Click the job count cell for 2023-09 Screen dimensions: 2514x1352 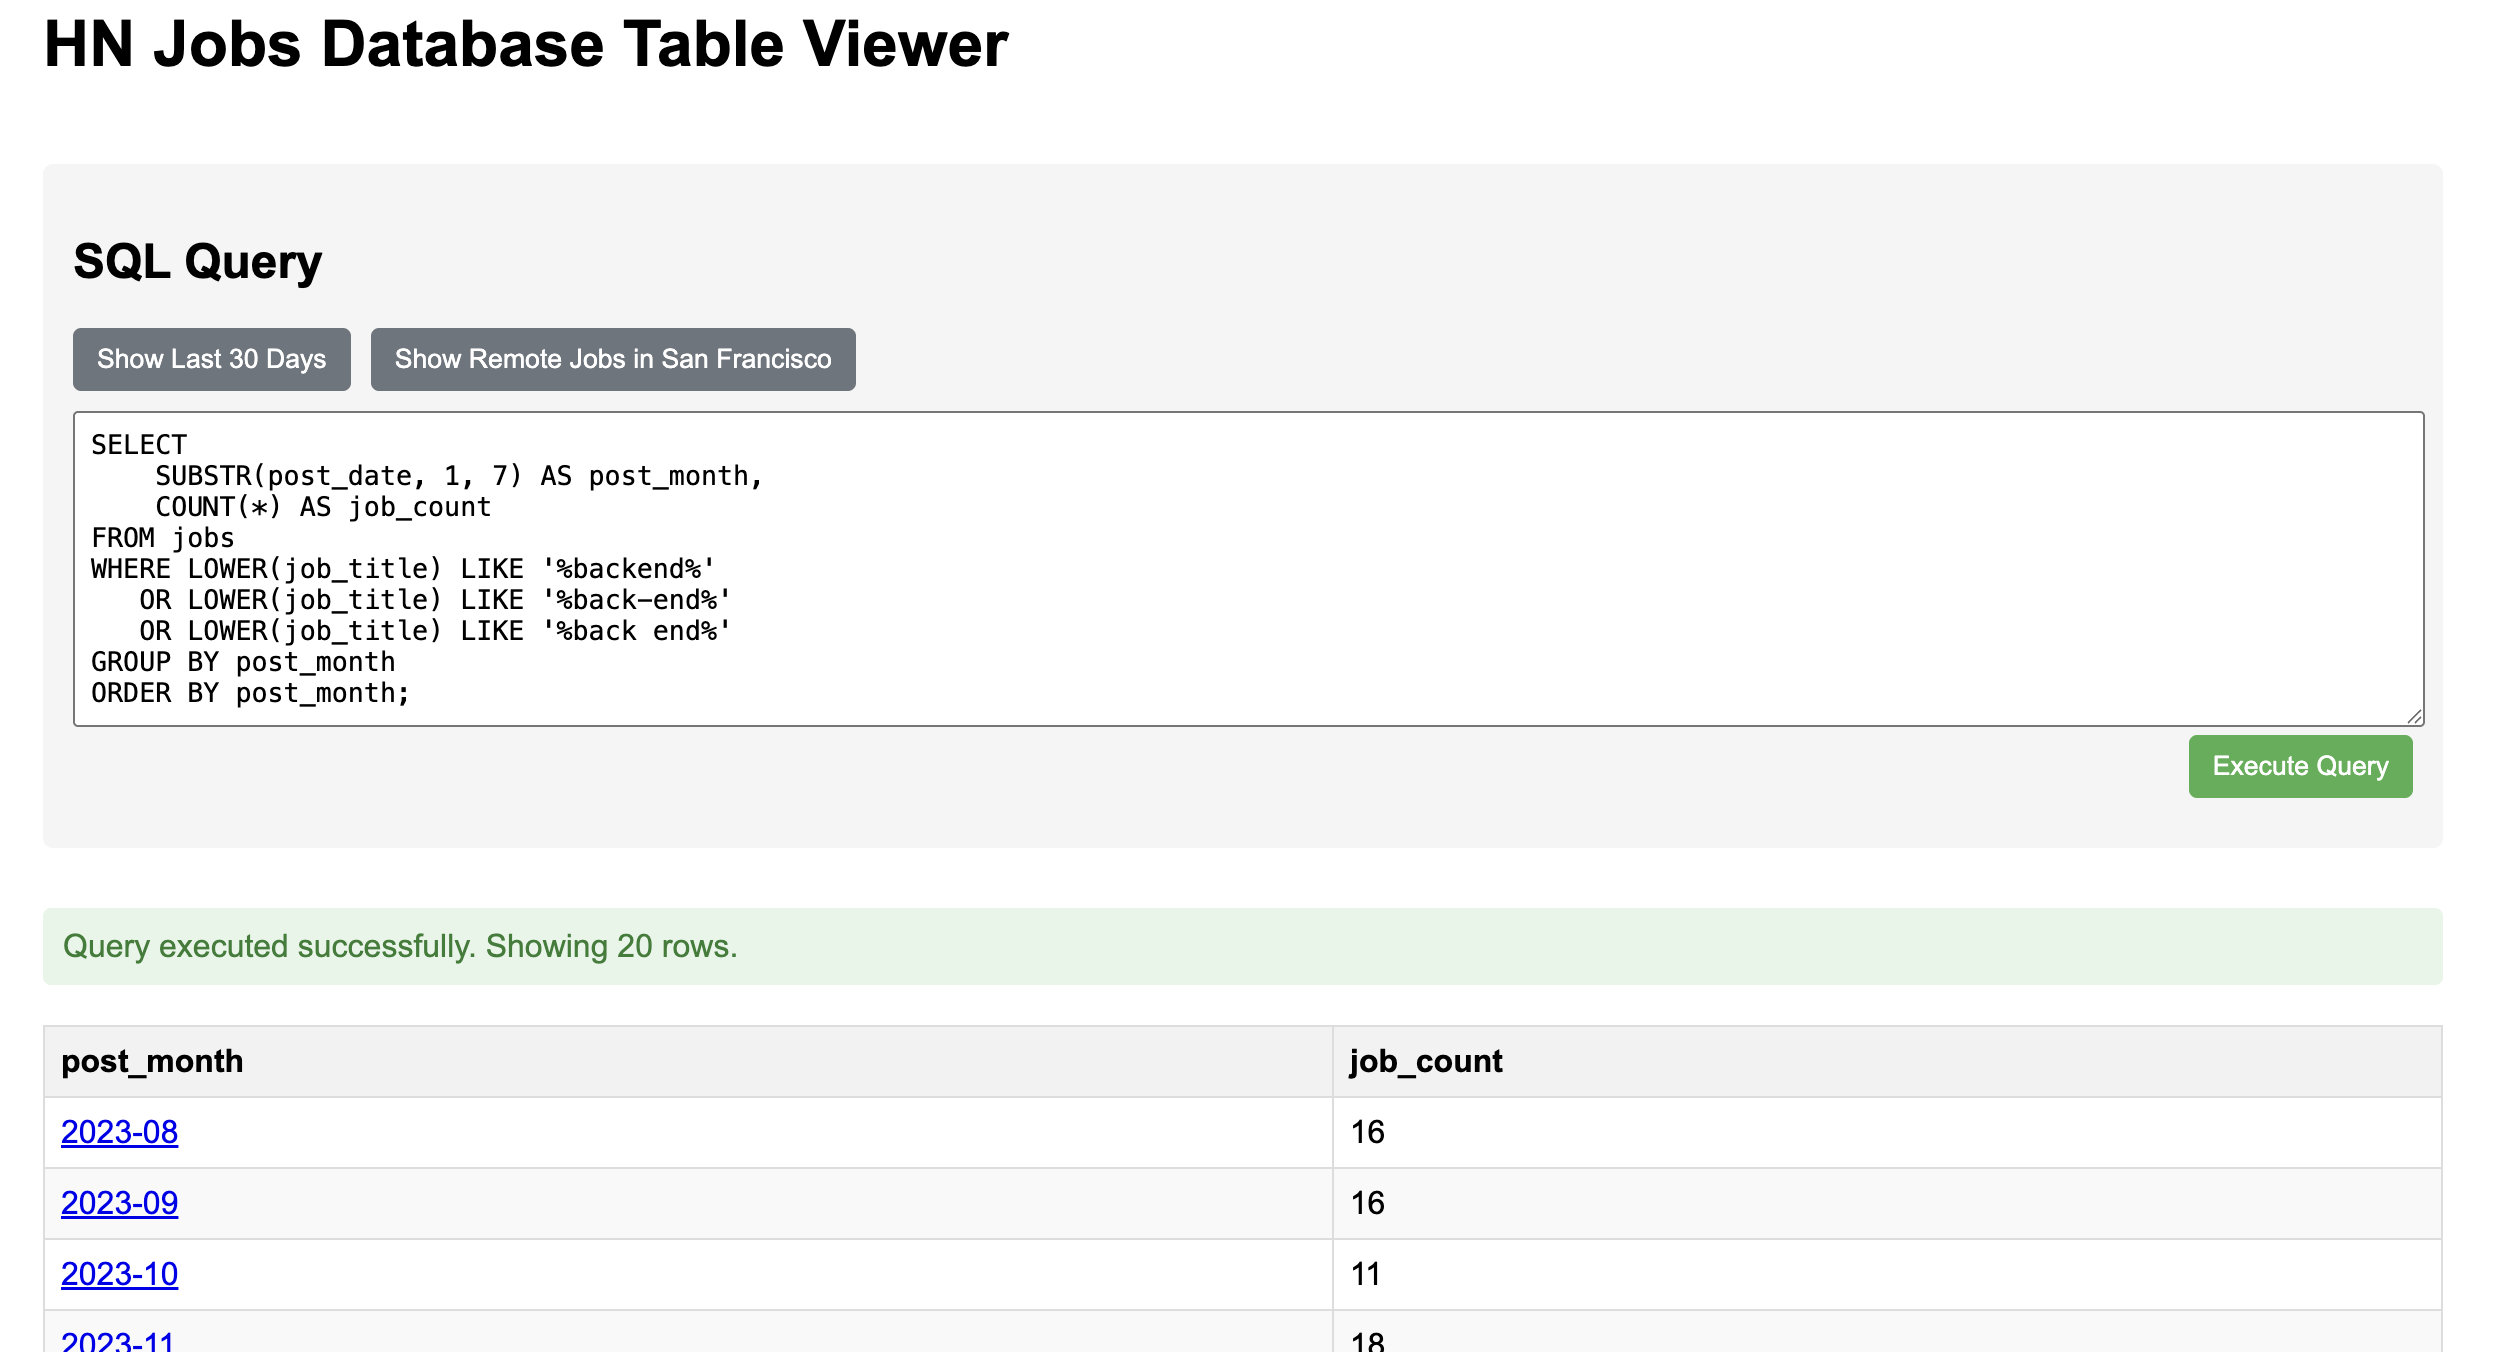1887,1203
